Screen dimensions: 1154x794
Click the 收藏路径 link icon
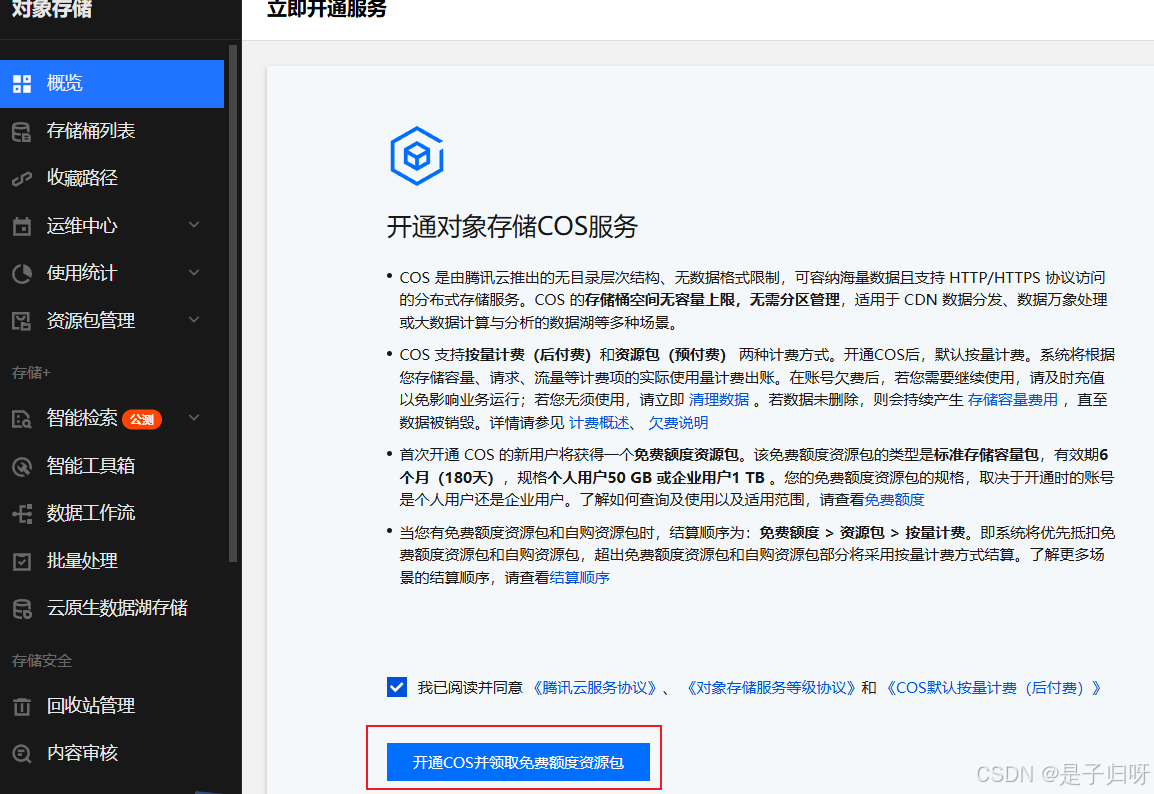[22, 179]
